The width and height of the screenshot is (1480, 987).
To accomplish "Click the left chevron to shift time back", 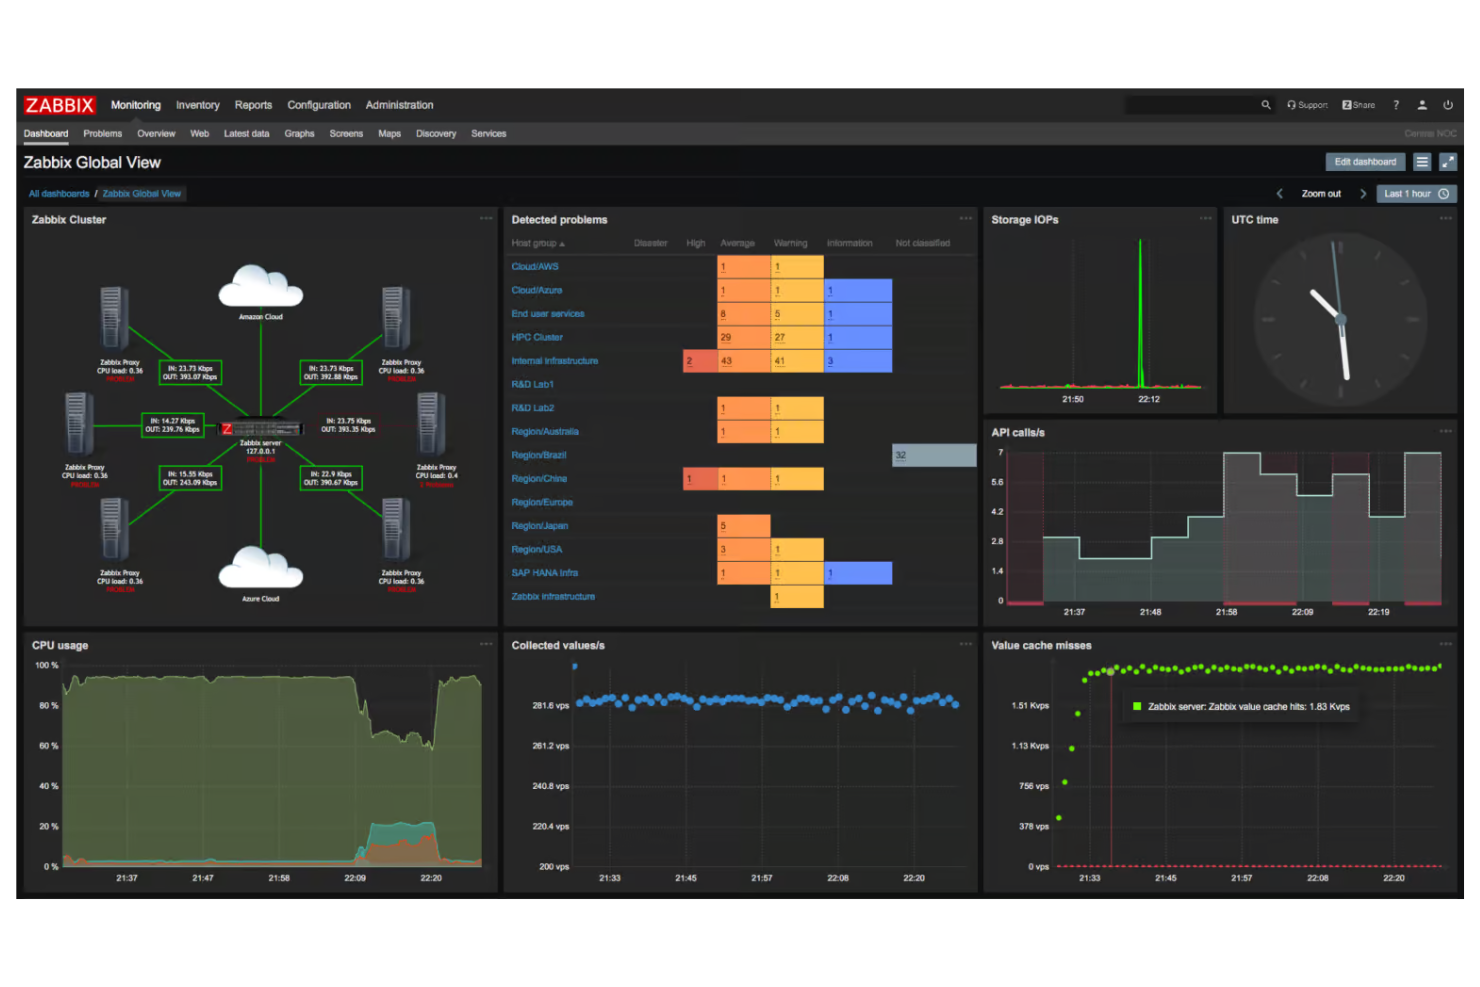I will point(1280,194).
